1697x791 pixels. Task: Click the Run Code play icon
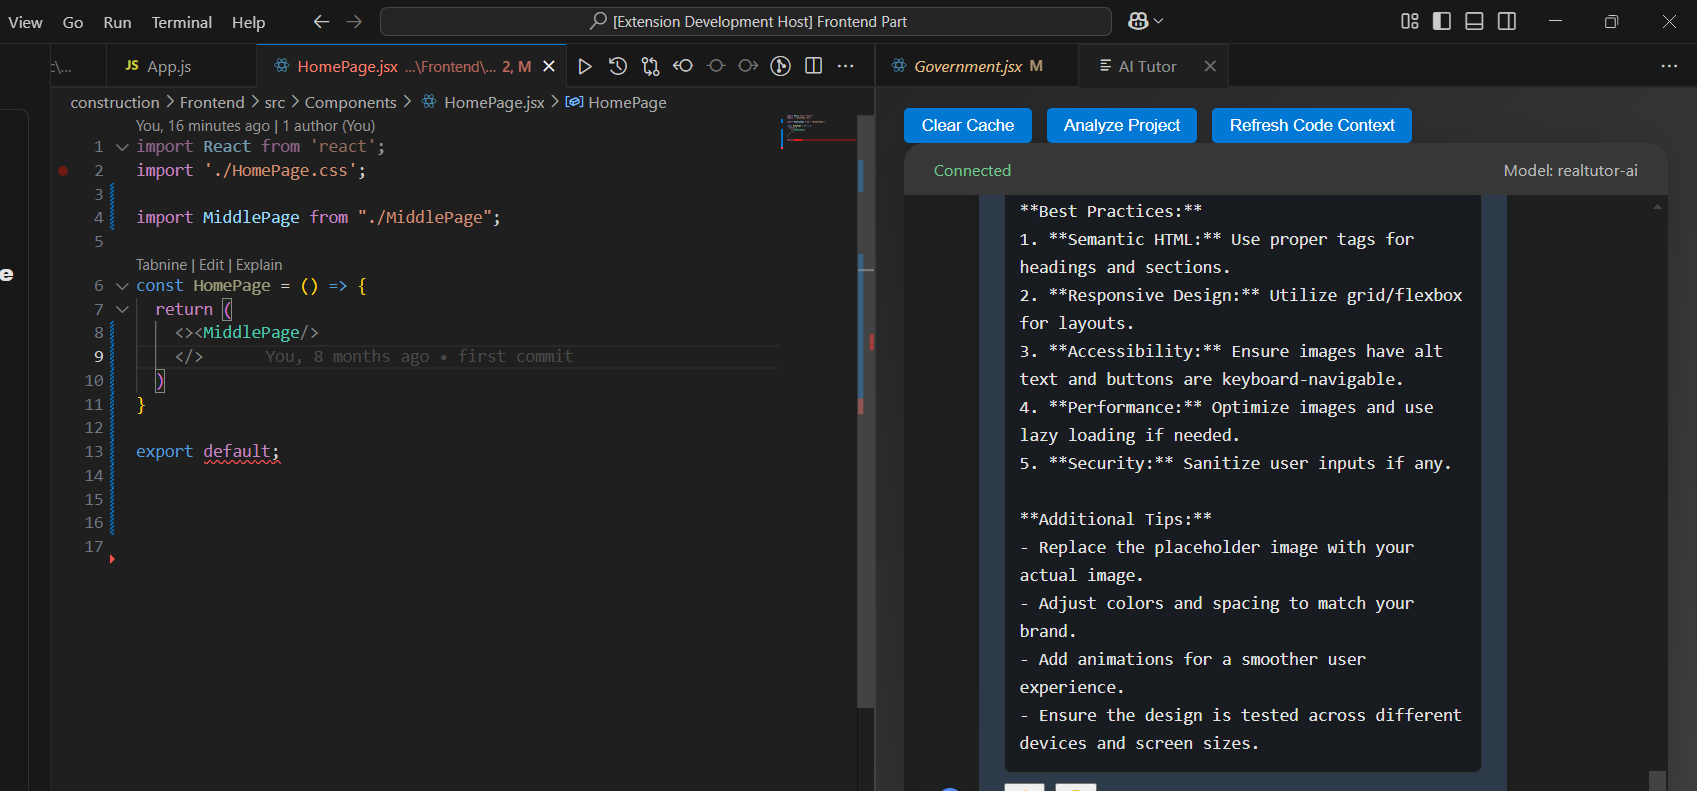tap(585, 66)
